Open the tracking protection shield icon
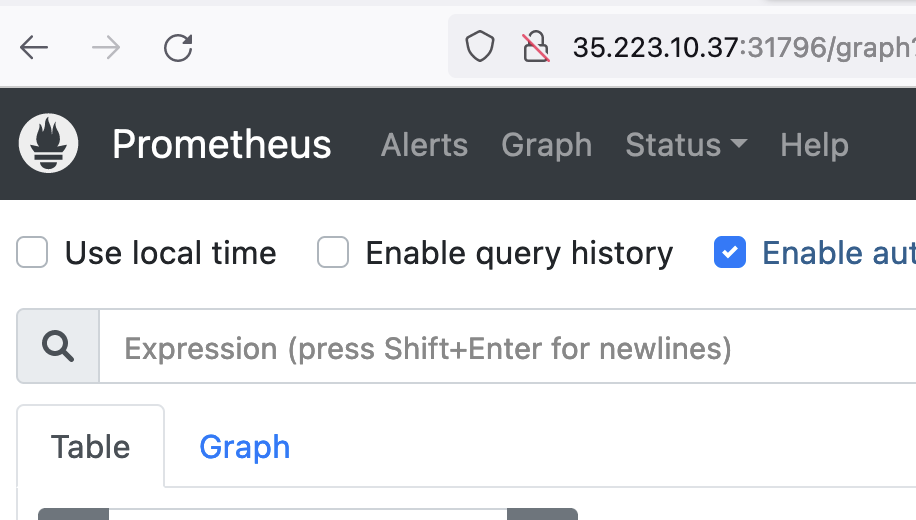Screen dimensions: 916x520 pyautogui.click(x=481, y=46)
